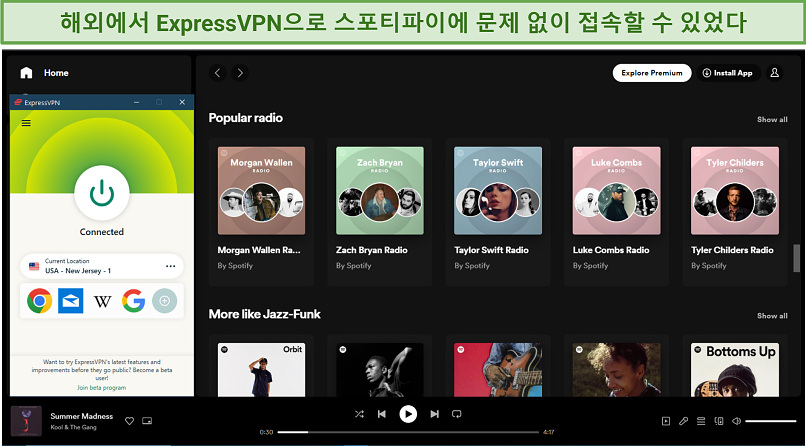Open Luke Combs Radio card
The height and width of the screenshot is (447, 806).
[x=616, y=211]
